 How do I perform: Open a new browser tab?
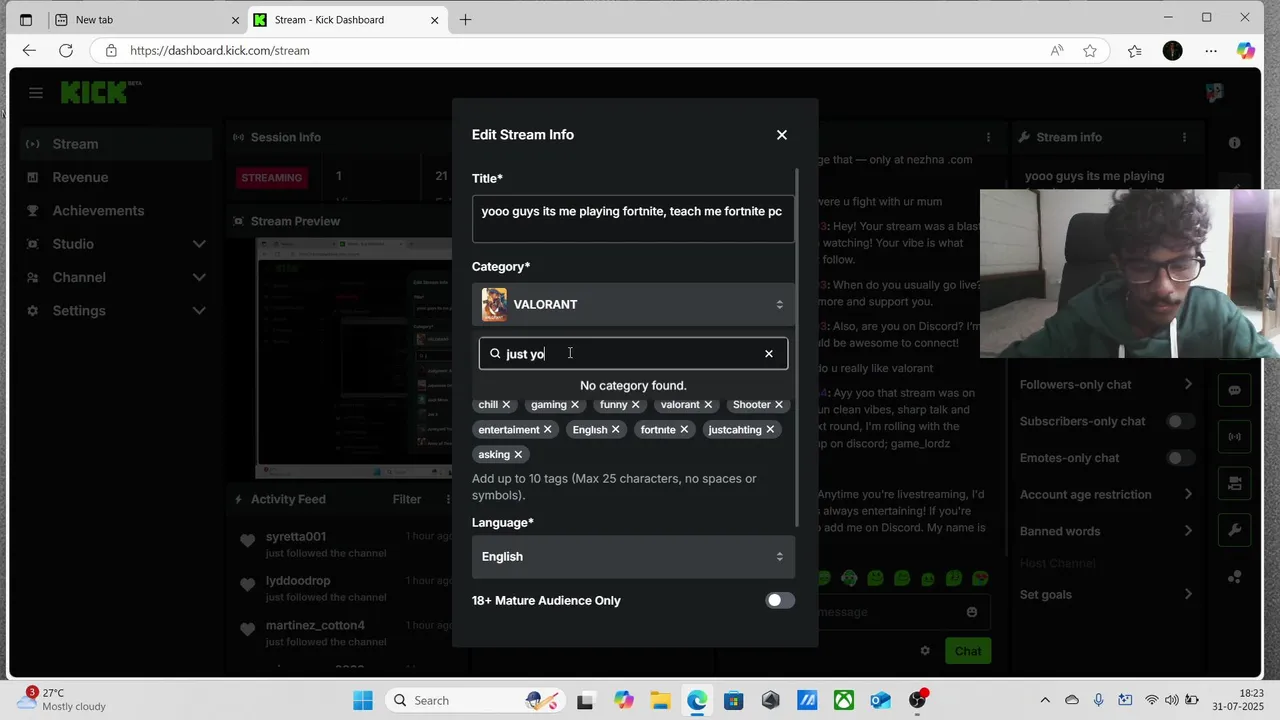click(466, 20)
